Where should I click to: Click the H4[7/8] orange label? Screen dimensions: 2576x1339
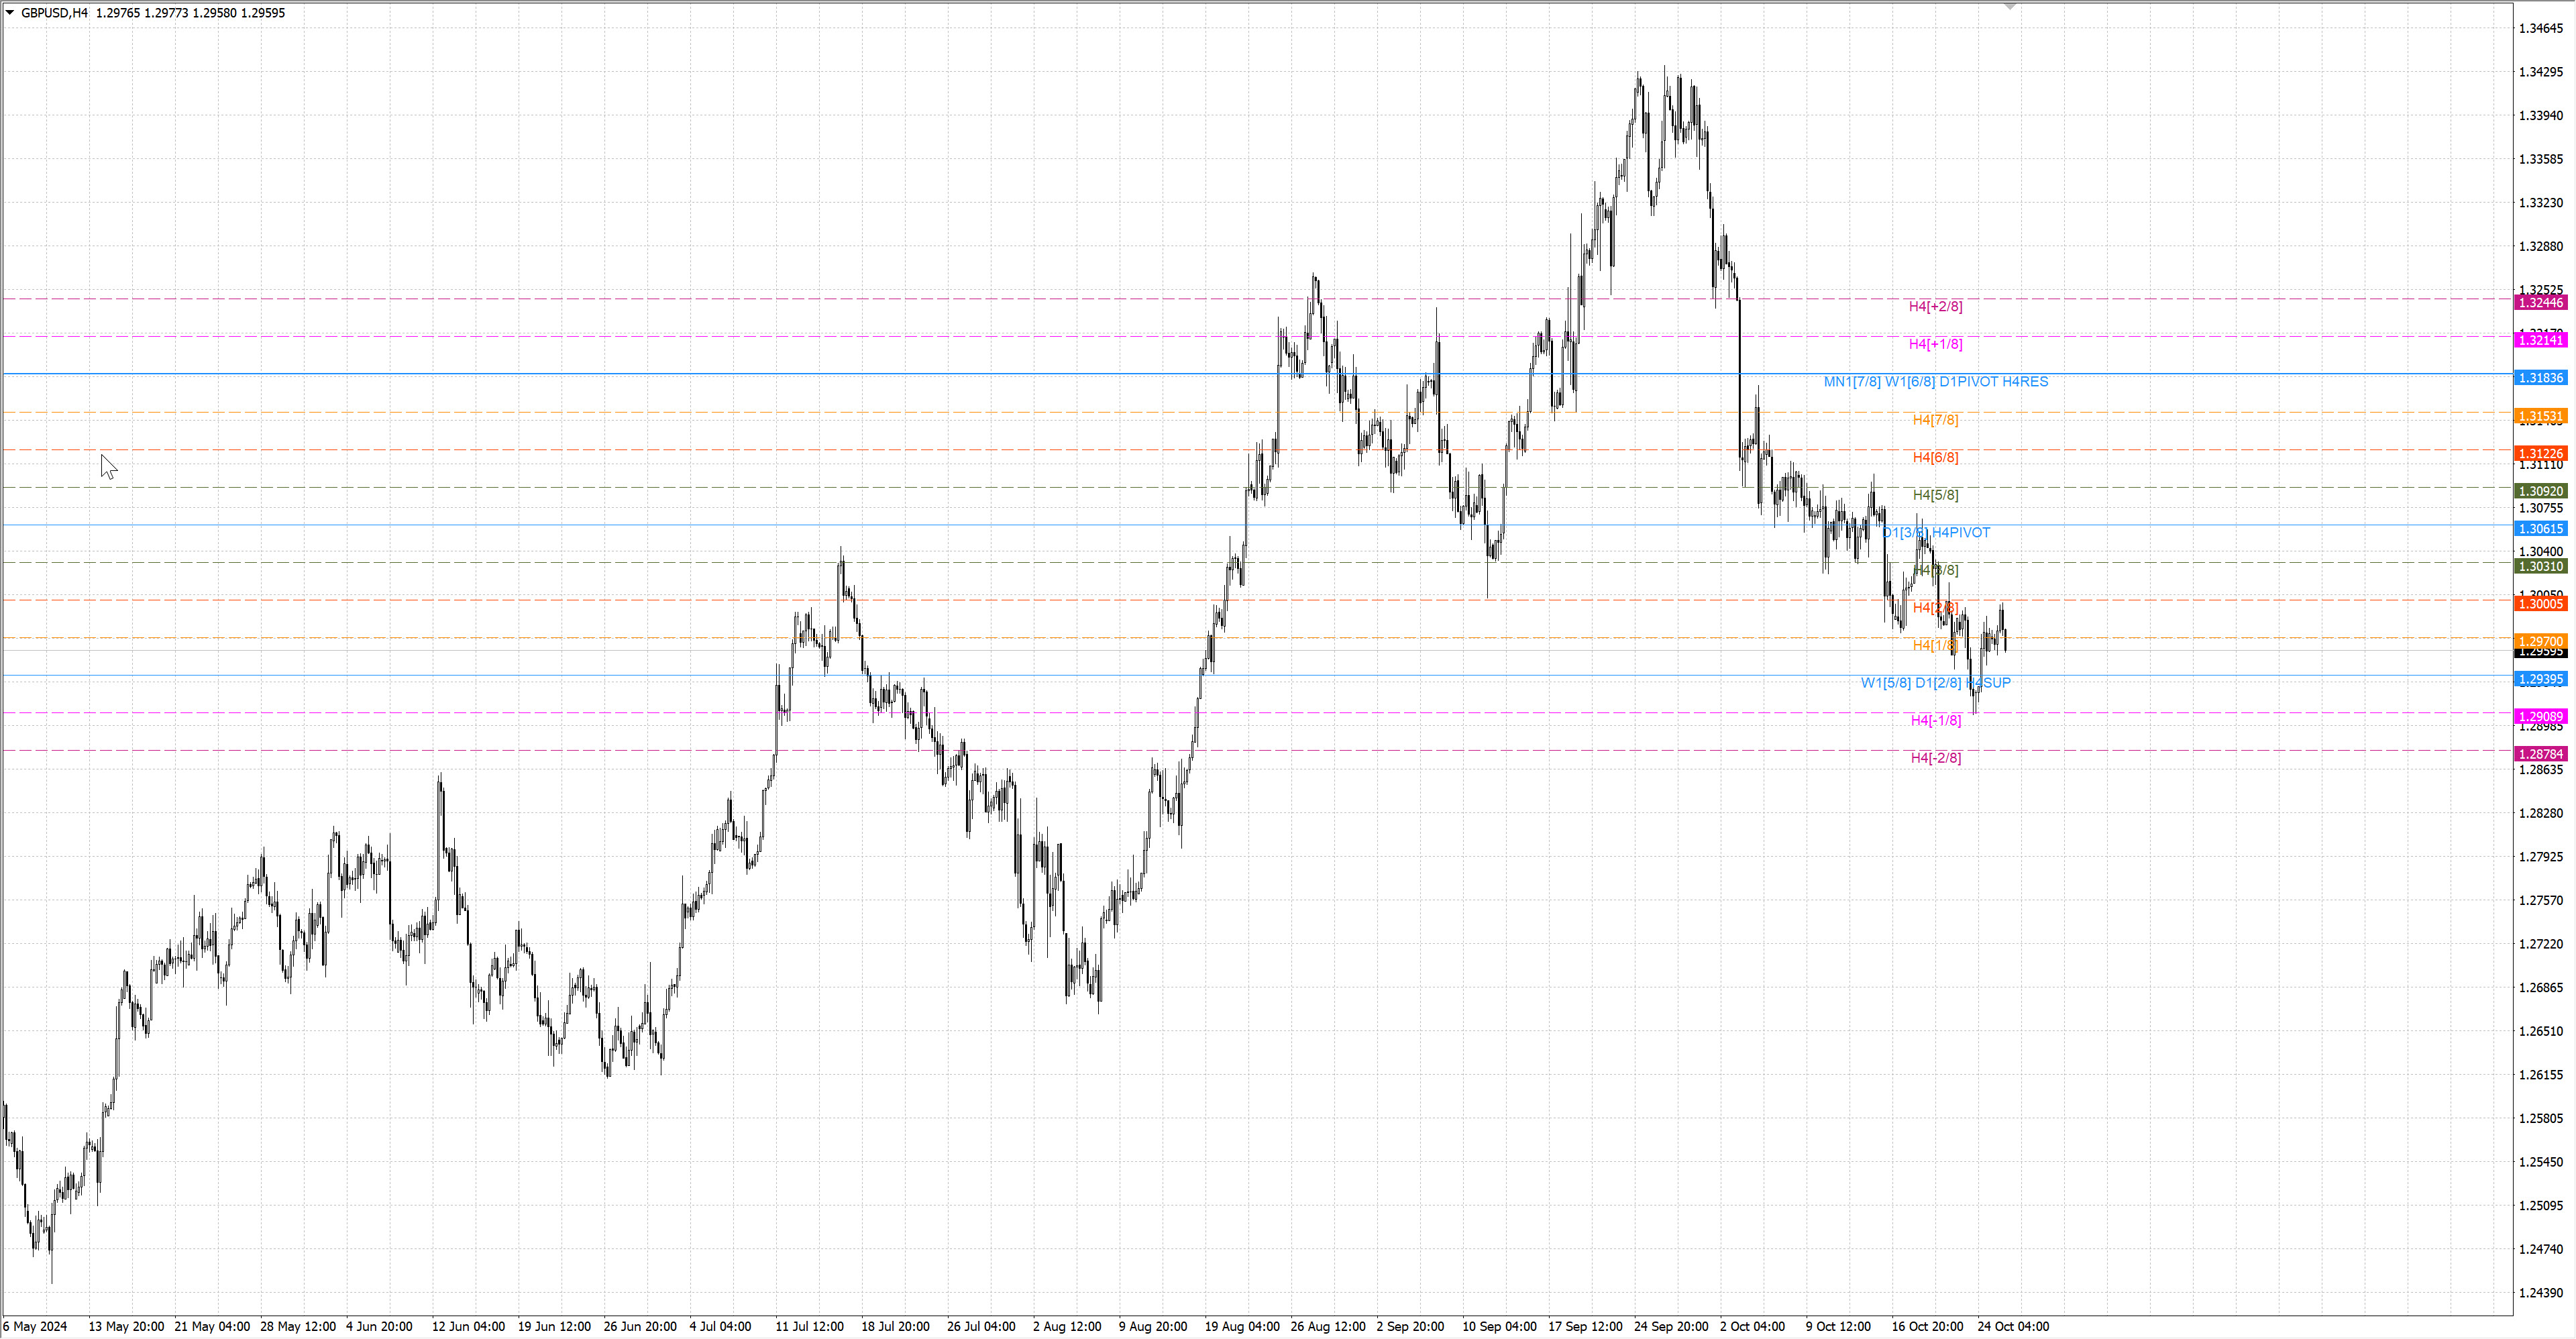click(1935, 420)
